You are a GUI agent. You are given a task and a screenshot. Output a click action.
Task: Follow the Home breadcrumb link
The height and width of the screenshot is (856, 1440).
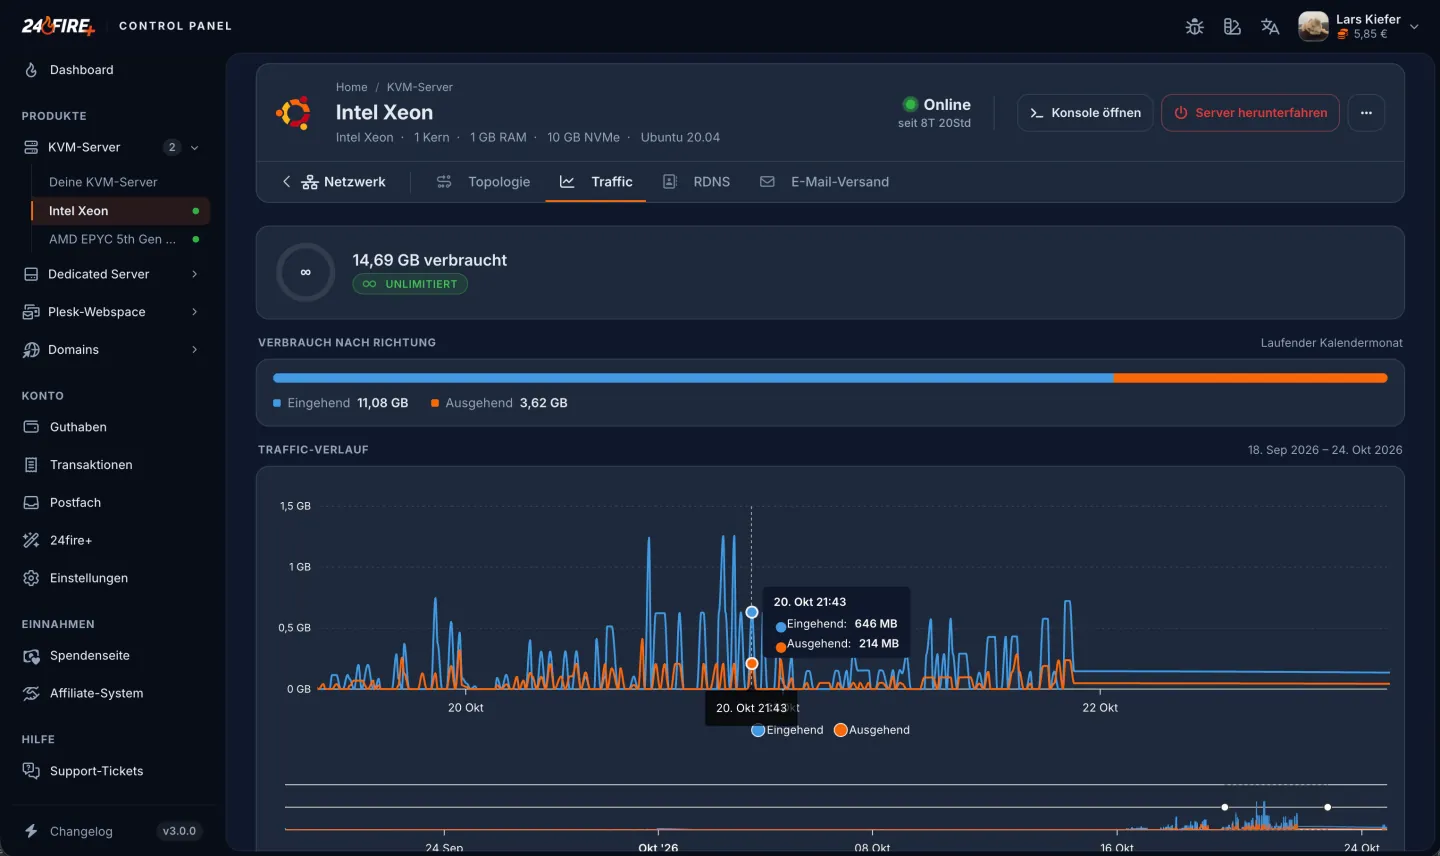click(351, 87)
